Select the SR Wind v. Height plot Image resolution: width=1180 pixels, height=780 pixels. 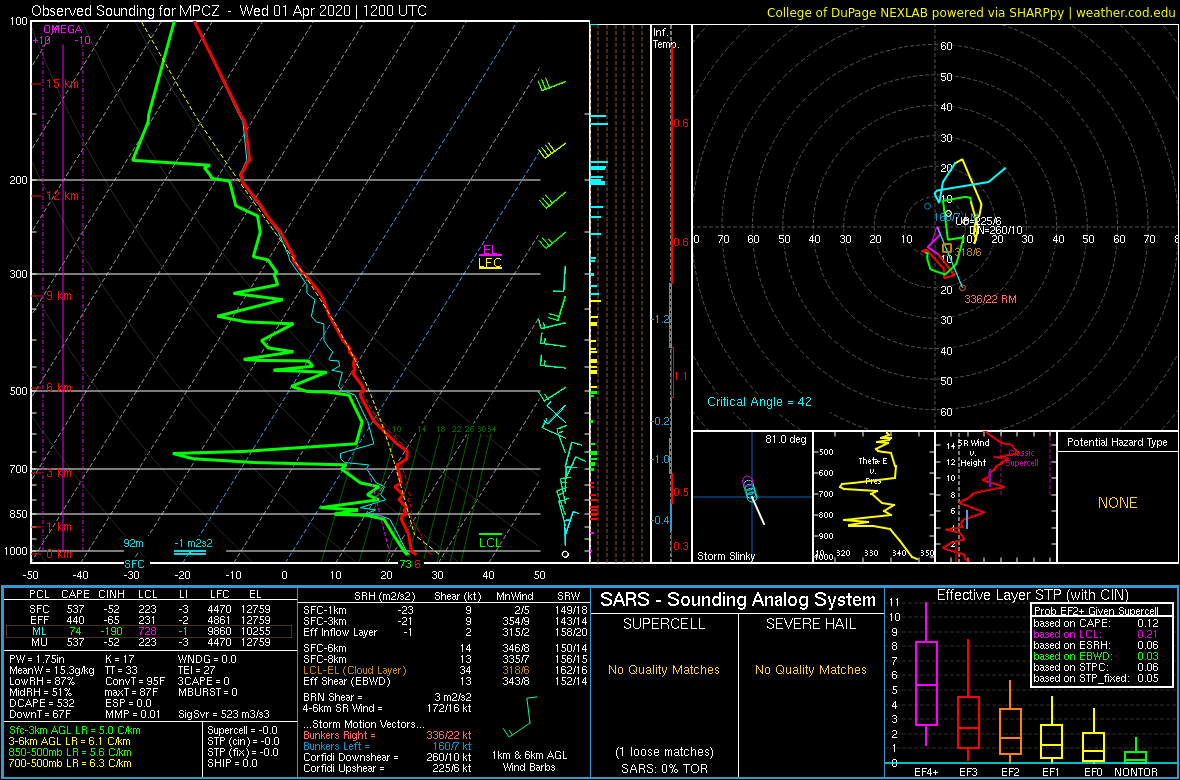click(x=995, y=497)
